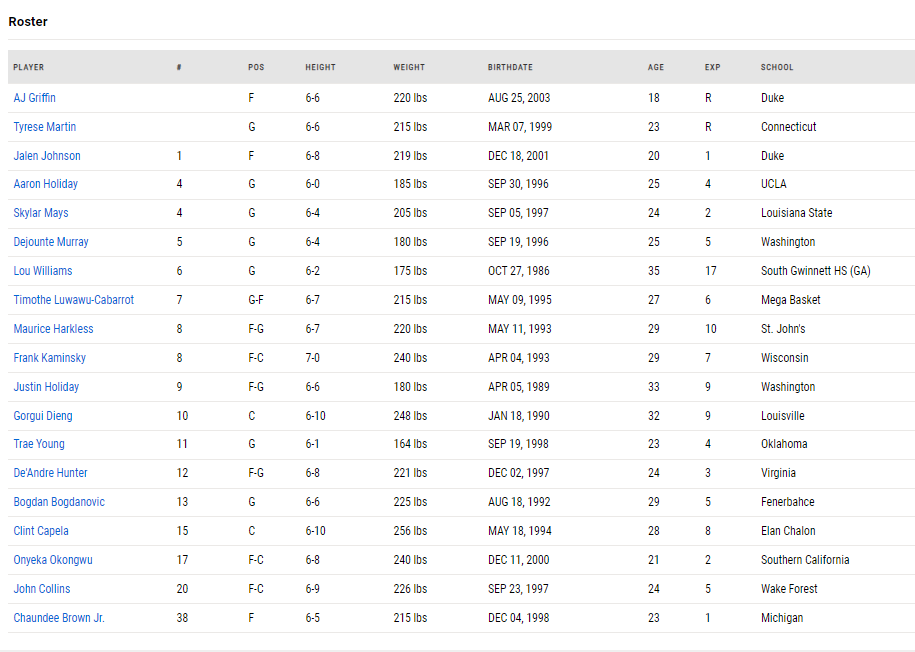Open Timothe Luwawu-Cabarrot's profile

[74, 300]
